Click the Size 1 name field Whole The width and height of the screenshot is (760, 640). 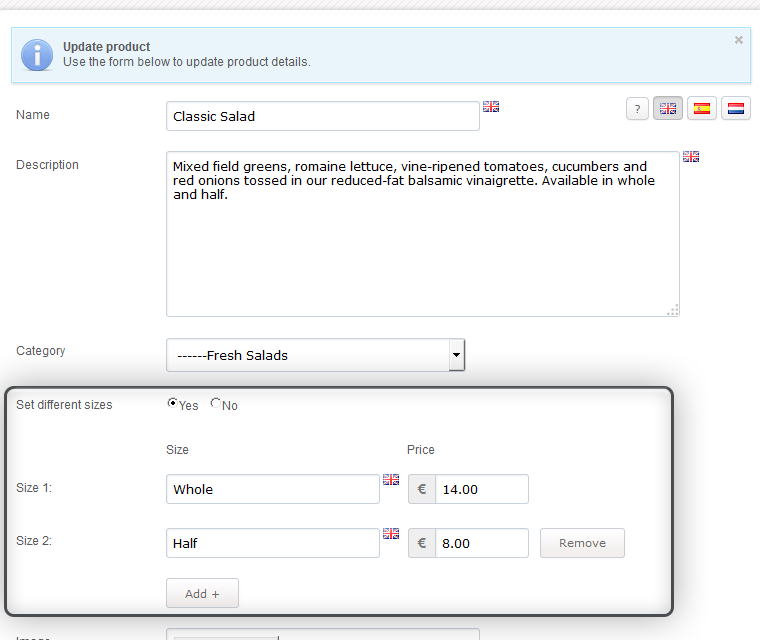click(x=273, y=489)
